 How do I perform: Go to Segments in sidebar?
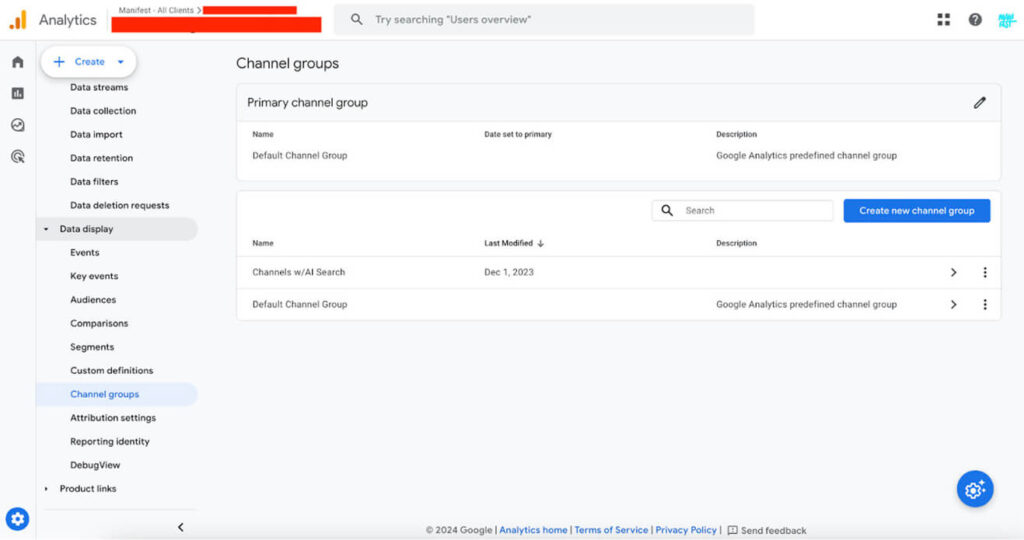pos(92,347)
